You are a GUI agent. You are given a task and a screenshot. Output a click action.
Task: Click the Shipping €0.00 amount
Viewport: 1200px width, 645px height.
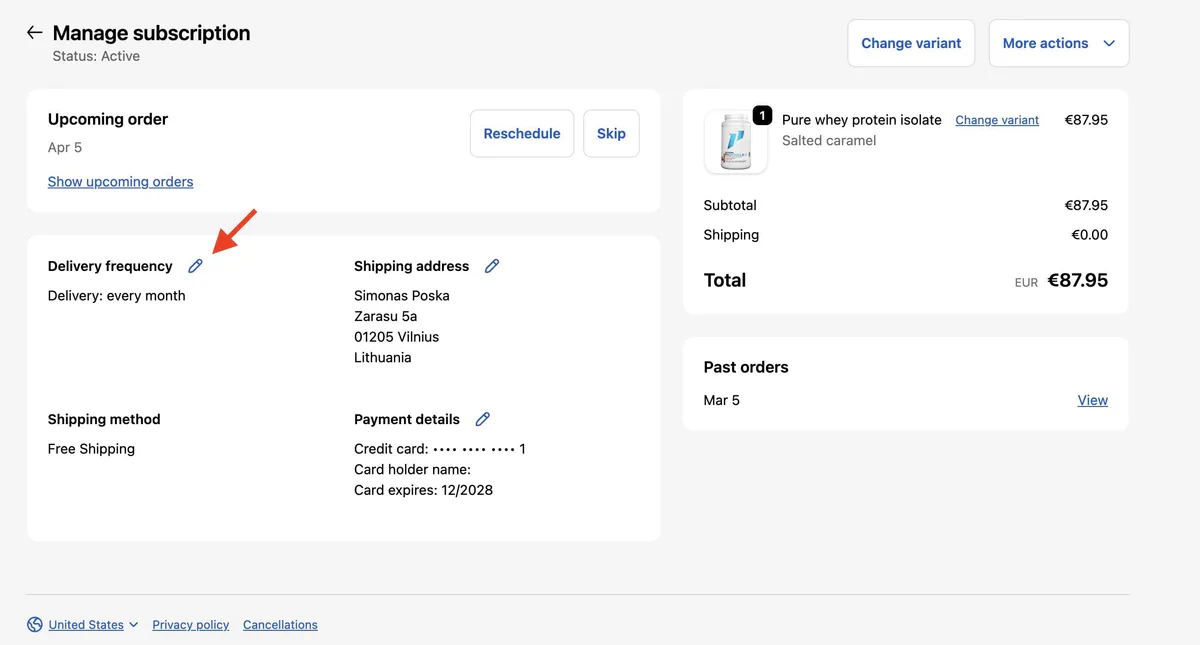(1090, 235)
